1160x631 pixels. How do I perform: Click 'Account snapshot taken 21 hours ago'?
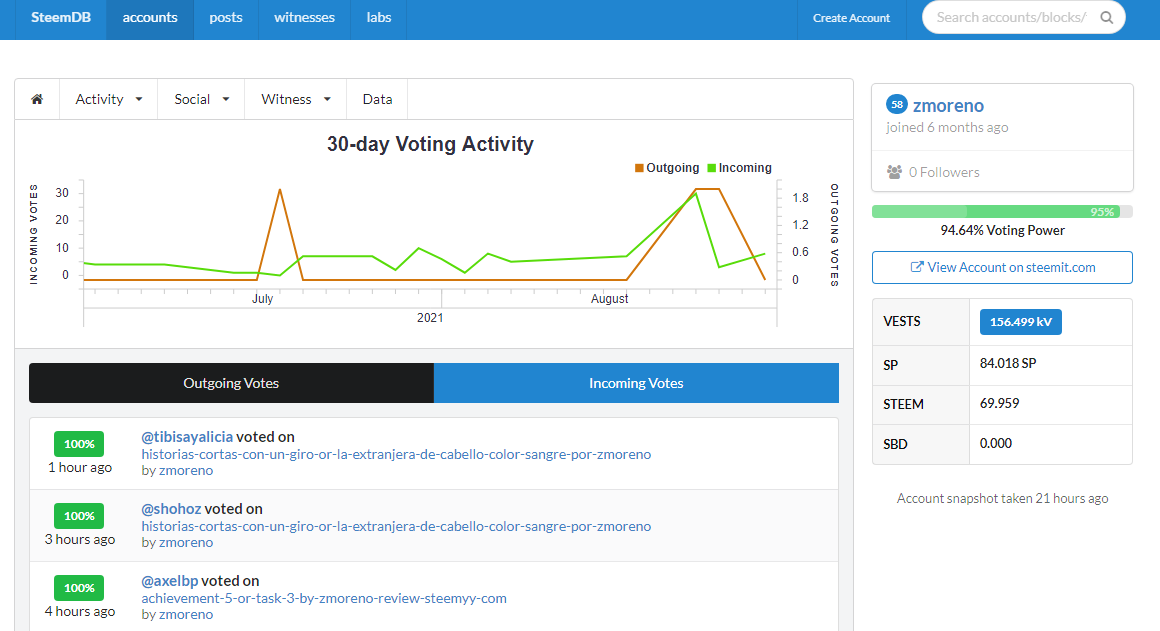(x=1002, y=499)
